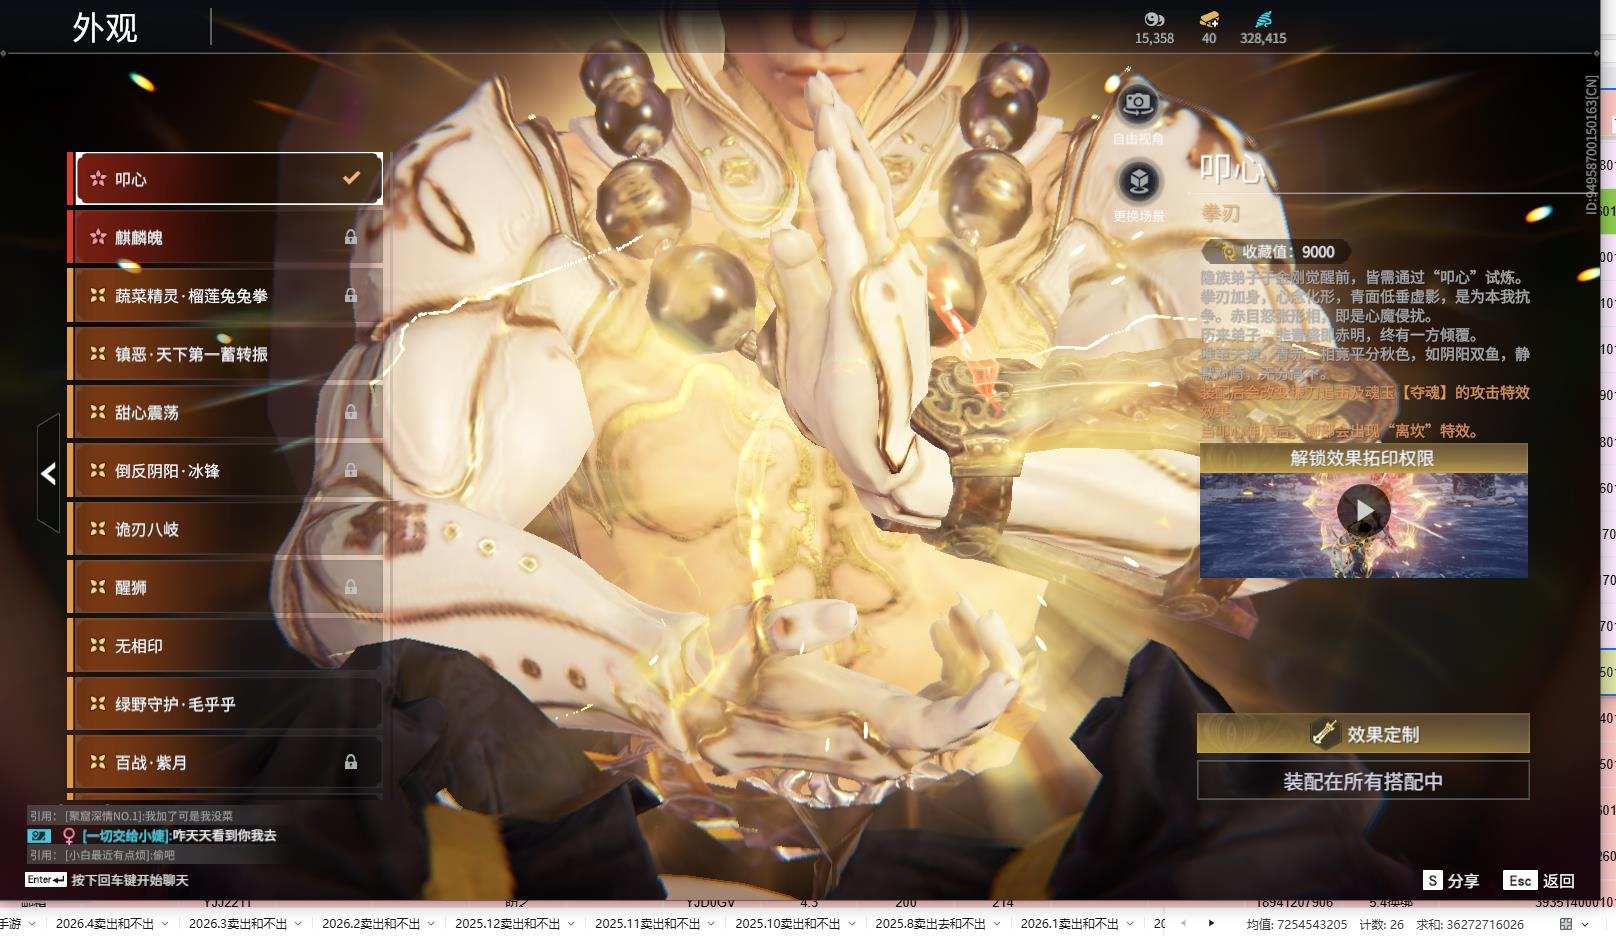Open dropdown arrow on 2025.11卖出和不出 tab
The height and width of the screenshot is (939, 1616).
pyautogui.click(x=712, y=924)
